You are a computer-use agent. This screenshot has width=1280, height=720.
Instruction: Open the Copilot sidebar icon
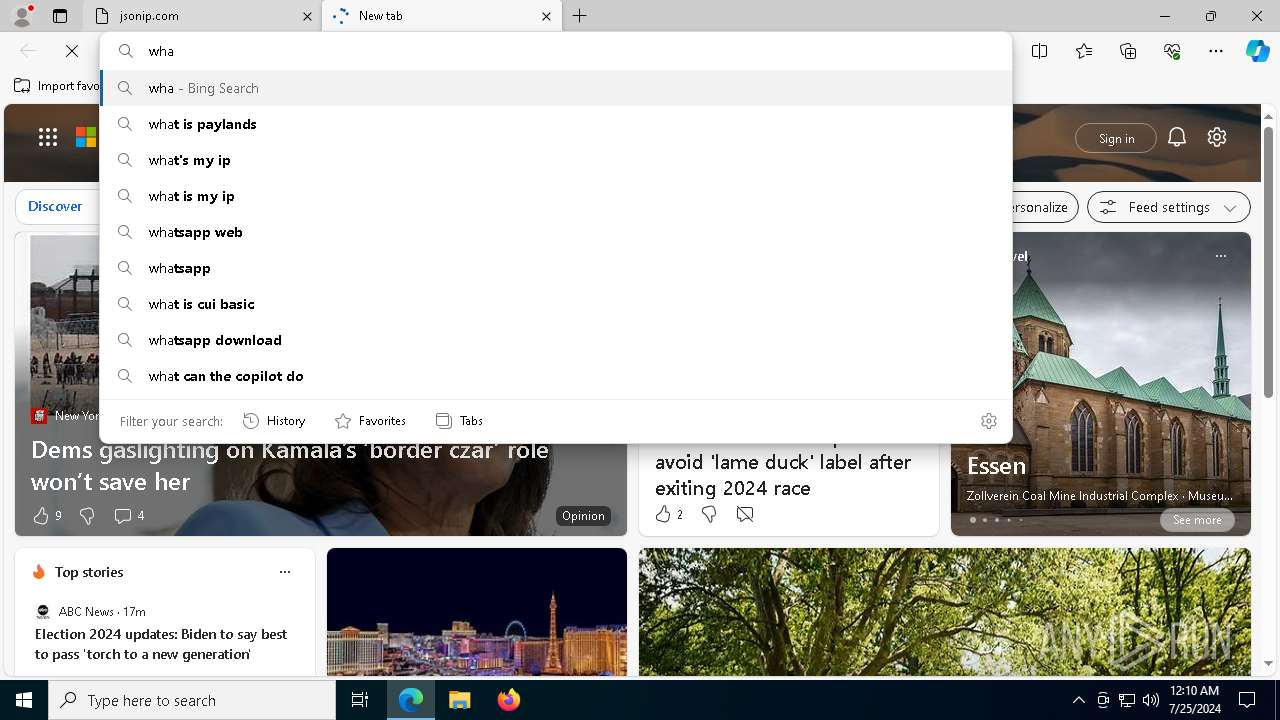click(1257, 51)
